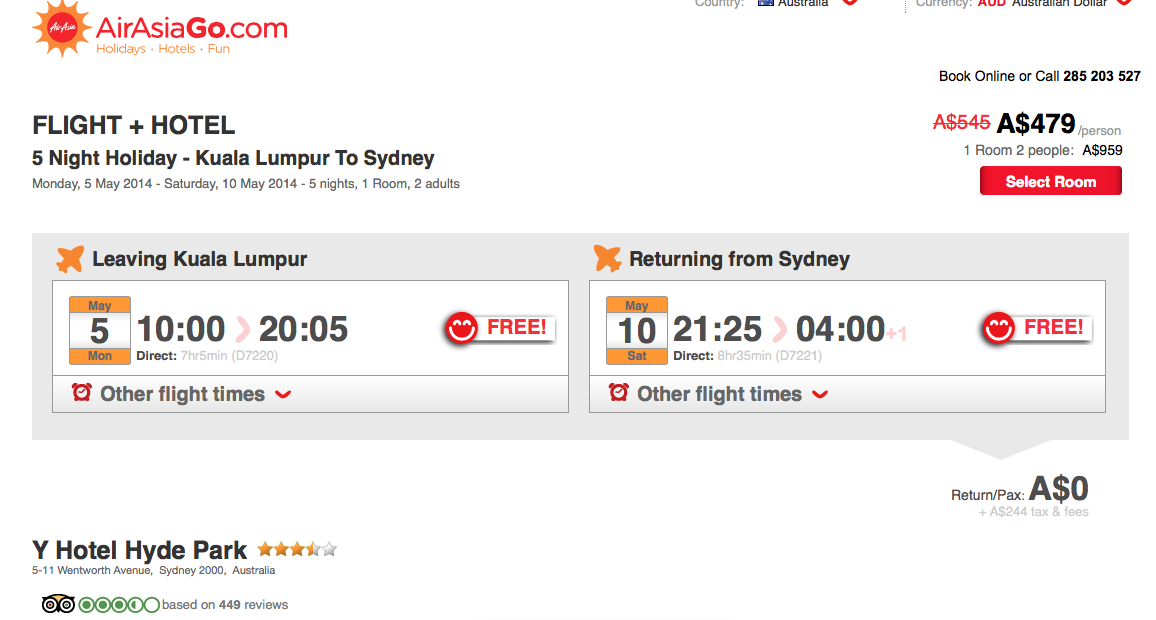Click the AirAsiaGo.com site name text
Screen dimensions: 1156x620
pyautogui.click(x=192, y=27)
